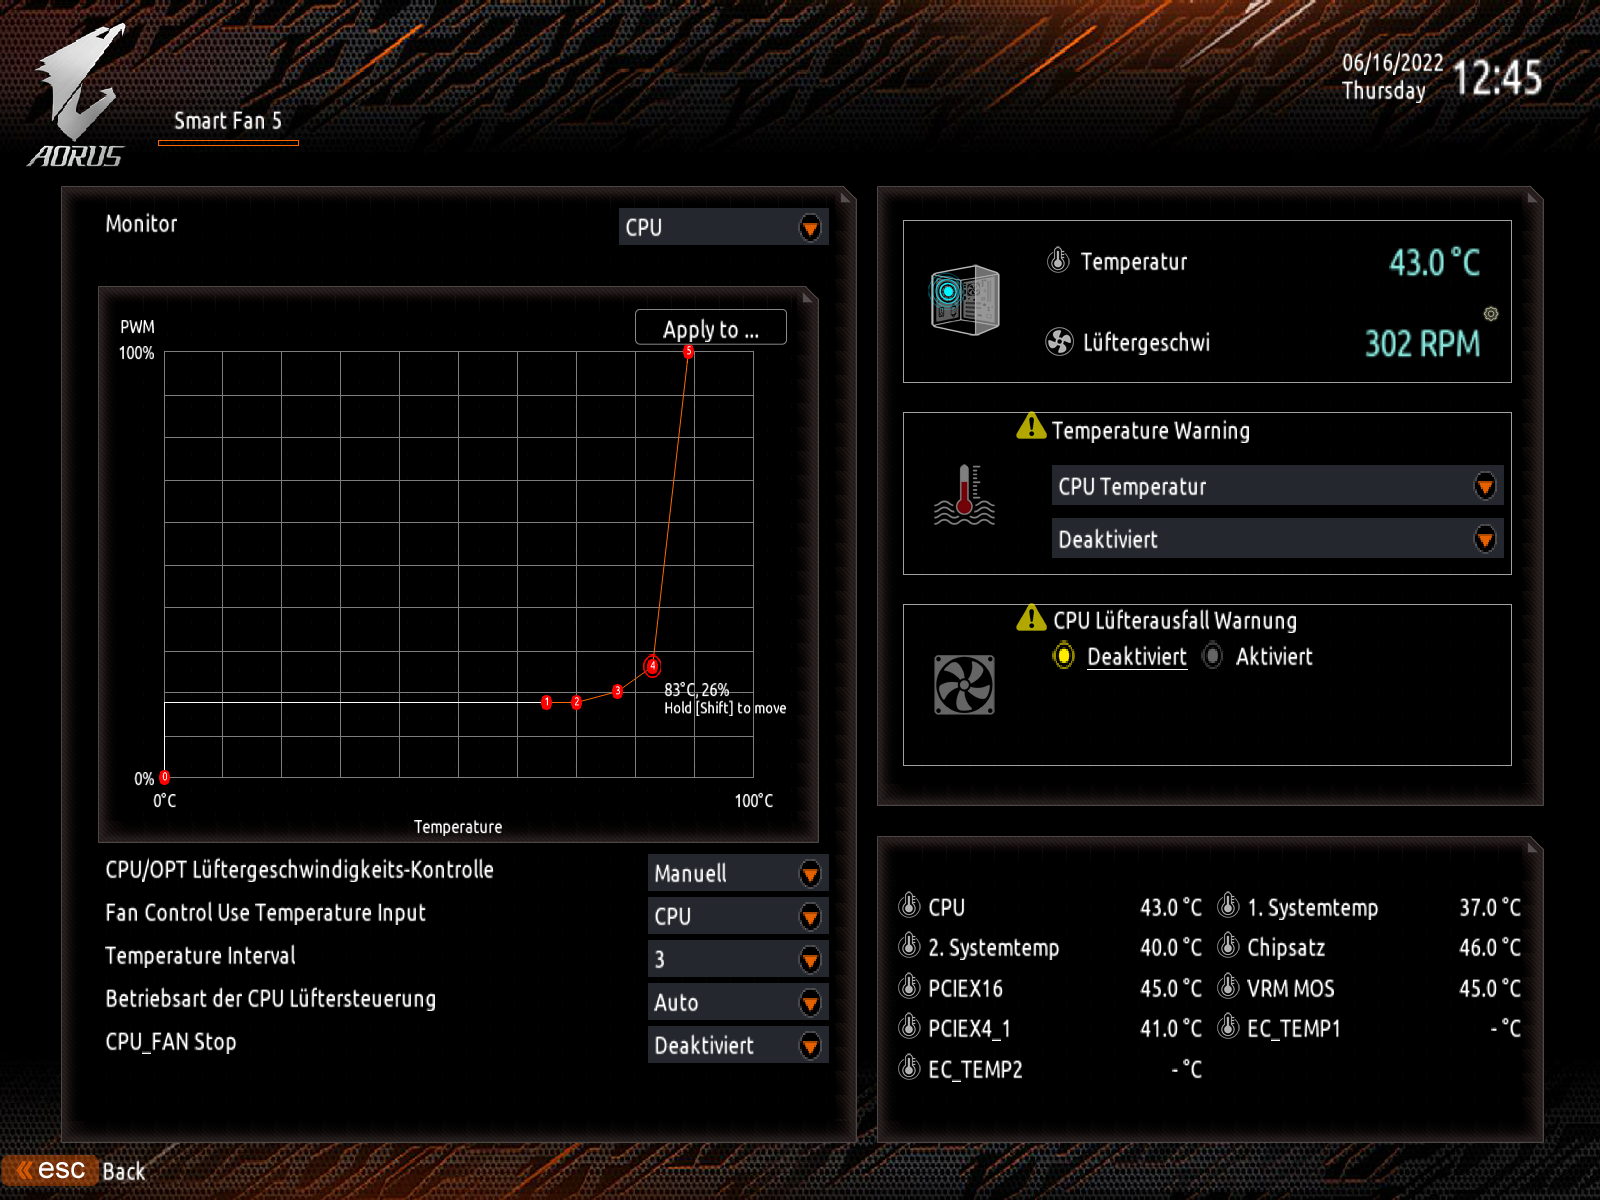The width and height of the screenshot is (1600, 1200).
Task: Click the Betriebsart der CPU Lüftersteuerung label
Action: [271, 999]
